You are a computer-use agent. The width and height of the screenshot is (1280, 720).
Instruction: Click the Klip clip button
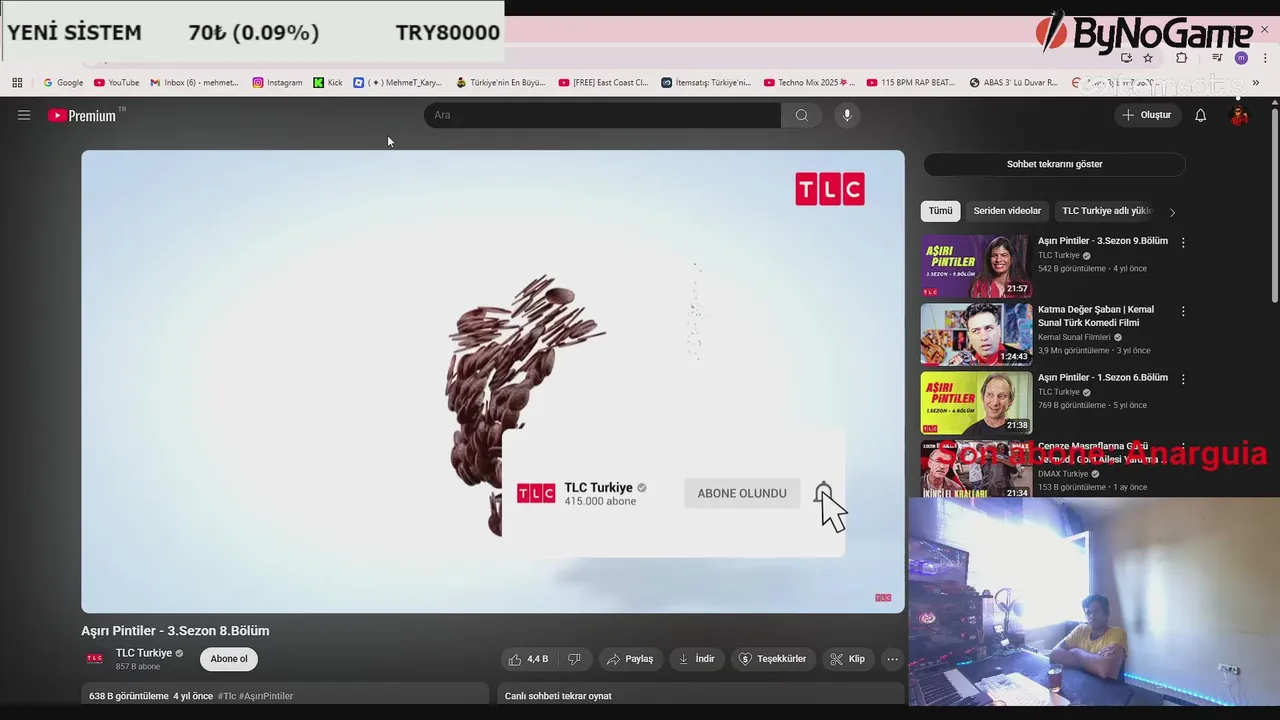(848, 659)
